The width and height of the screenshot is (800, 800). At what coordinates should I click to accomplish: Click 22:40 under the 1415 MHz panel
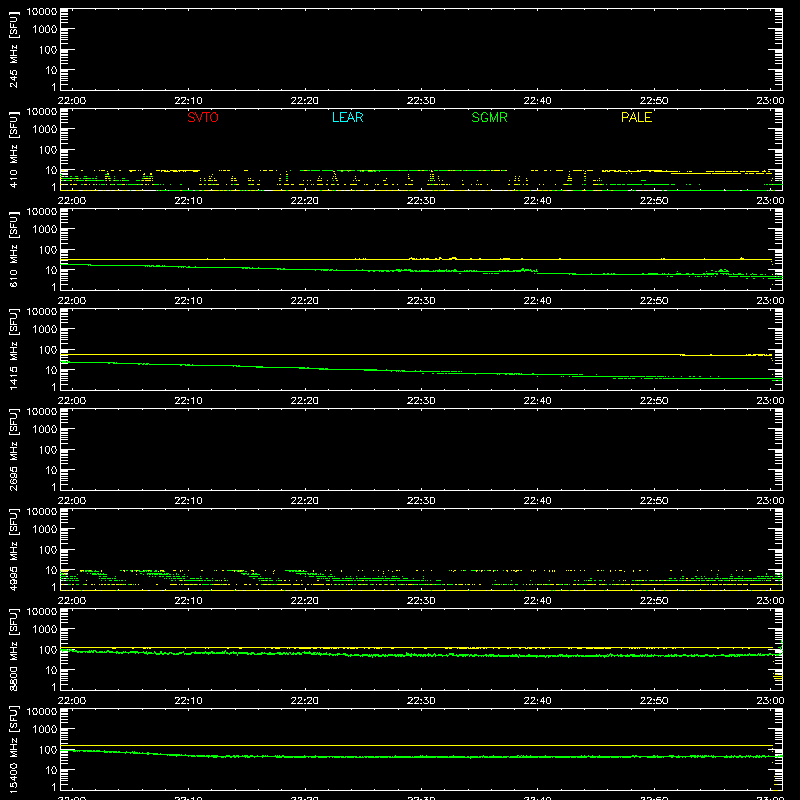537,401
